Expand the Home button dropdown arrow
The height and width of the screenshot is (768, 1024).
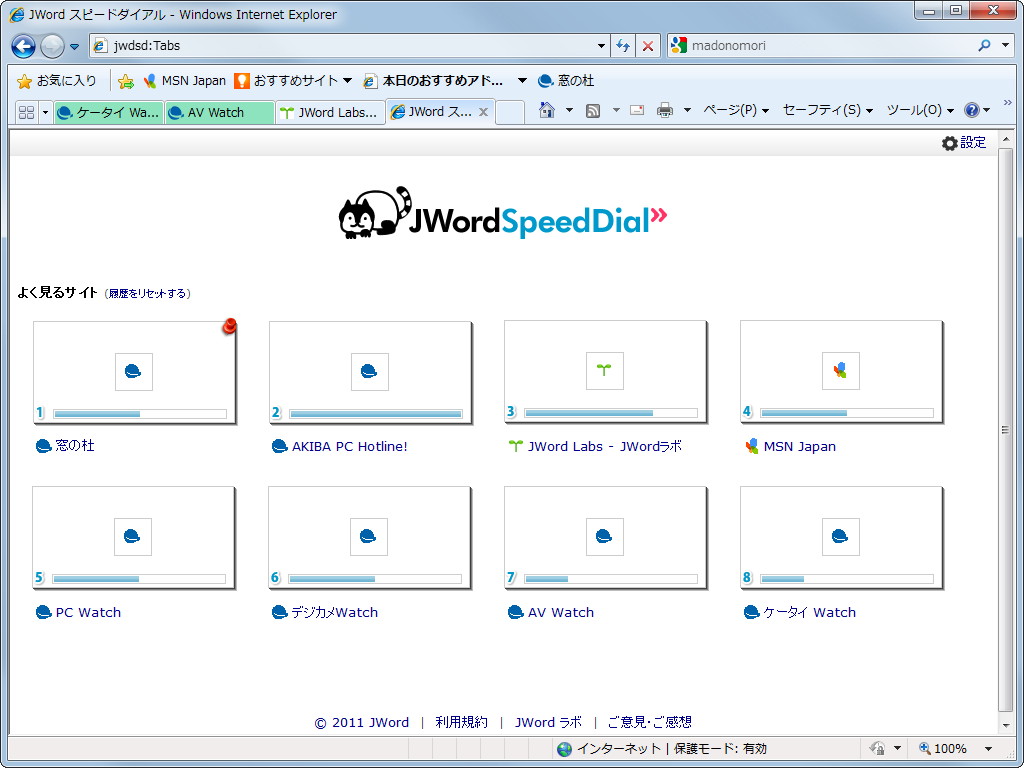(x=569, y=110)
